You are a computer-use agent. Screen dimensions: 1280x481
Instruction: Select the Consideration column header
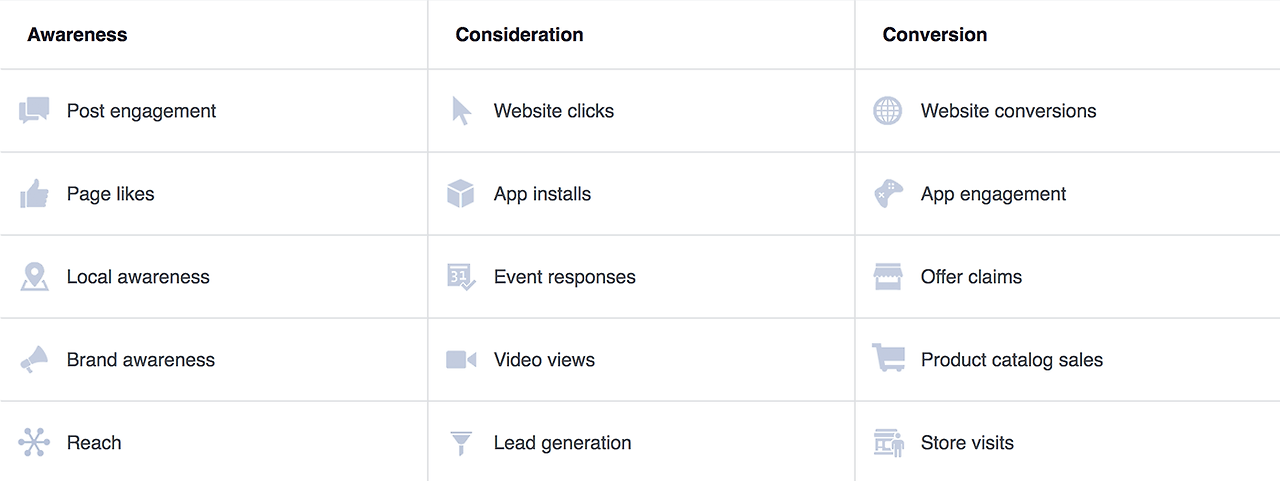tap(519, 35)
